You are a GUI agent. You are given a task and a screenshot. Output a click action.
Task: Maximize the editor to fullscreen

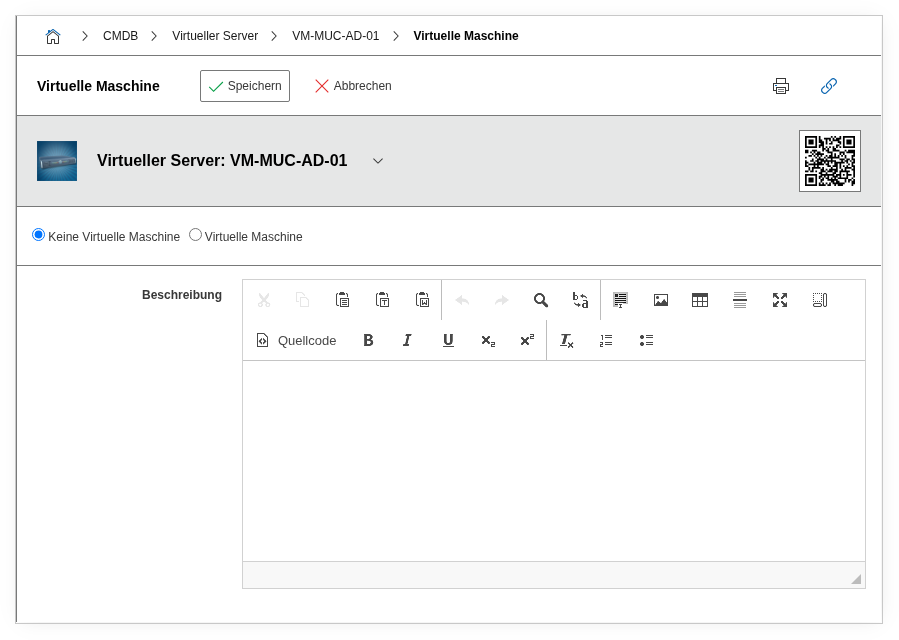(x=780, y=300)
